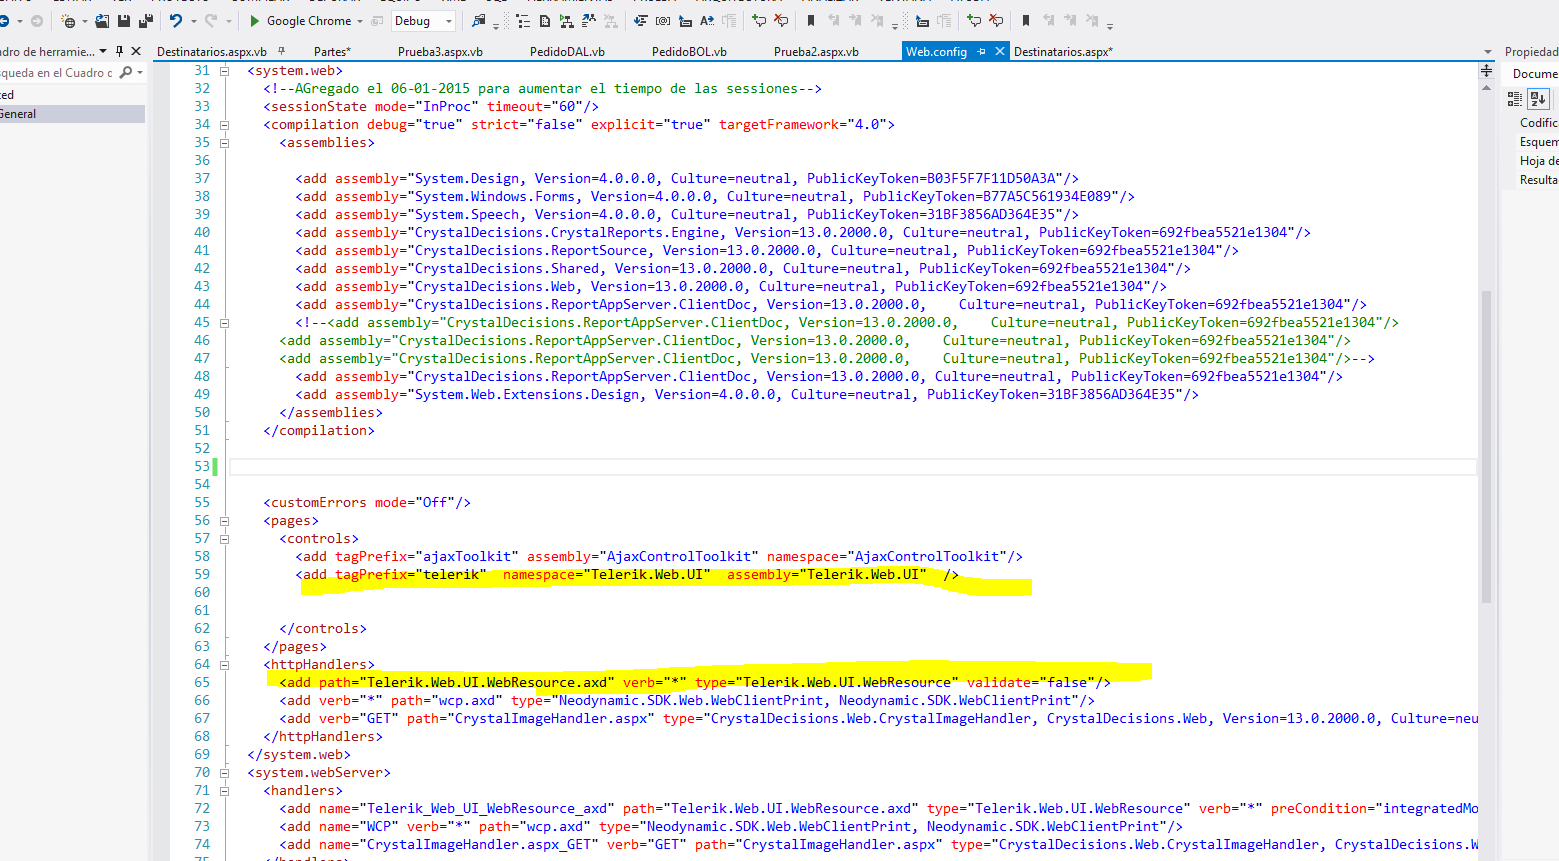Collapse system.webServer node at line 70
The height and width of the screenshot is (861, 1559).
pyautogui.click(x=224, y=773)
